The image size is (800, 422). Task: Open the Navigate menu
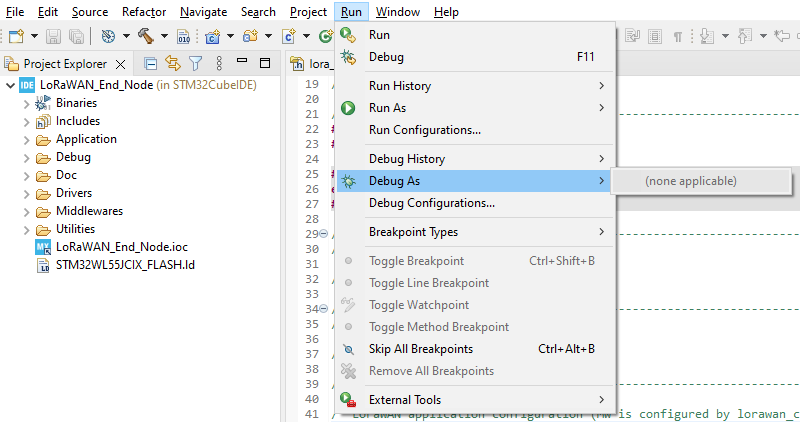203,12
